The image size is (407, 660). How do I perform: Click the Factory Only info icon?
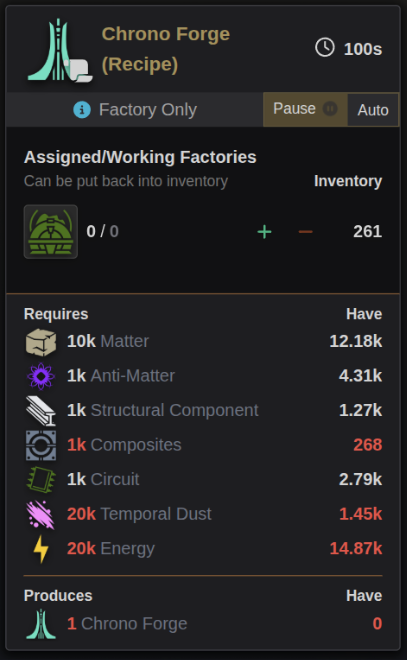[x=82, y=110]
